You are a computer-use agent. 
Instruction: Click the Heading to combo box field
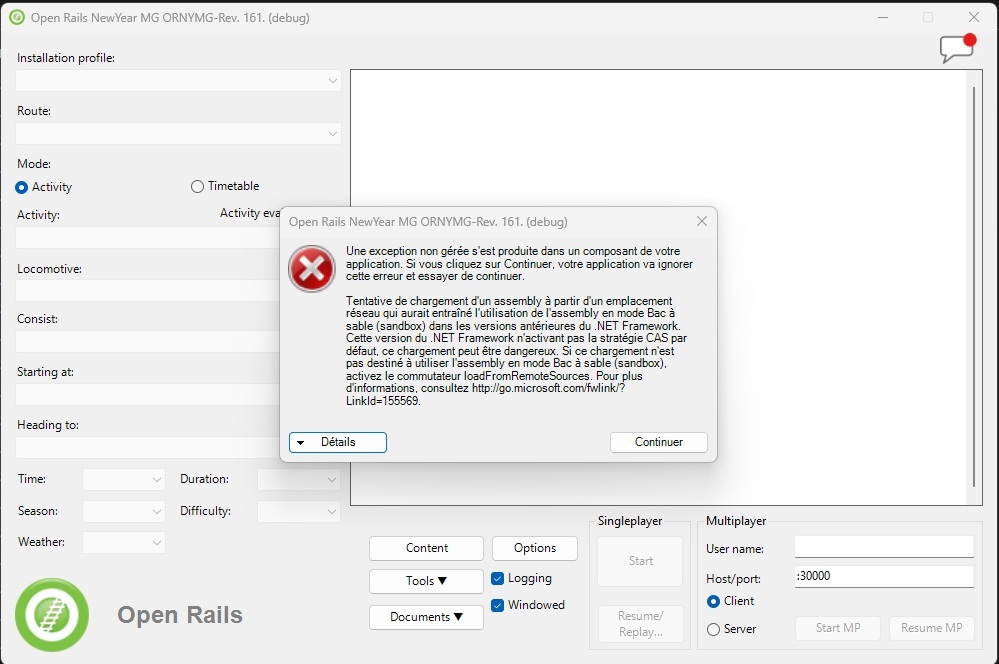(x=148, y=447)
